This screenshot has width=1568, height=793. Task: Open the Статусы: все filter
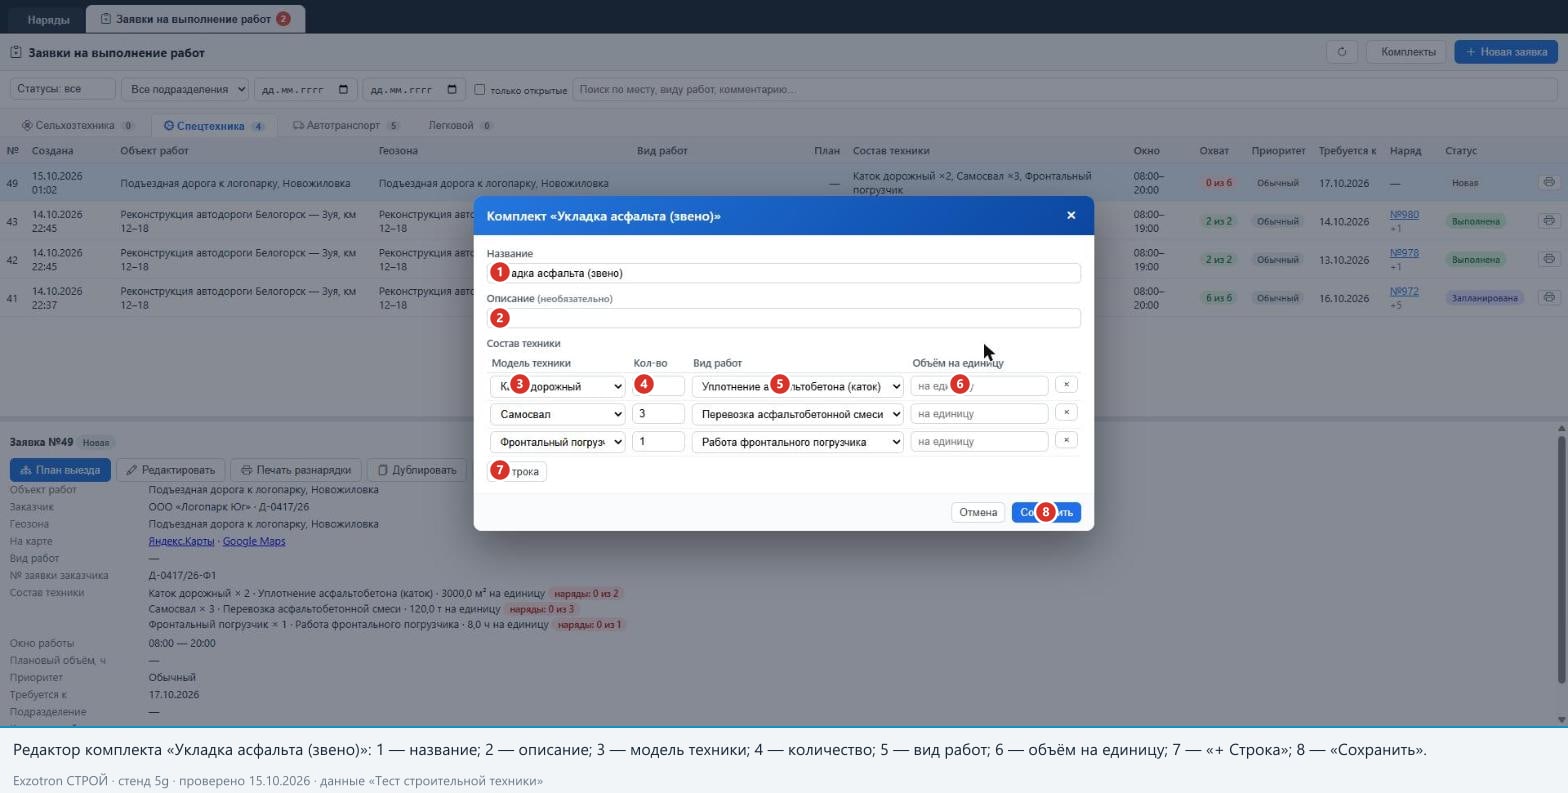pos(62,89)
